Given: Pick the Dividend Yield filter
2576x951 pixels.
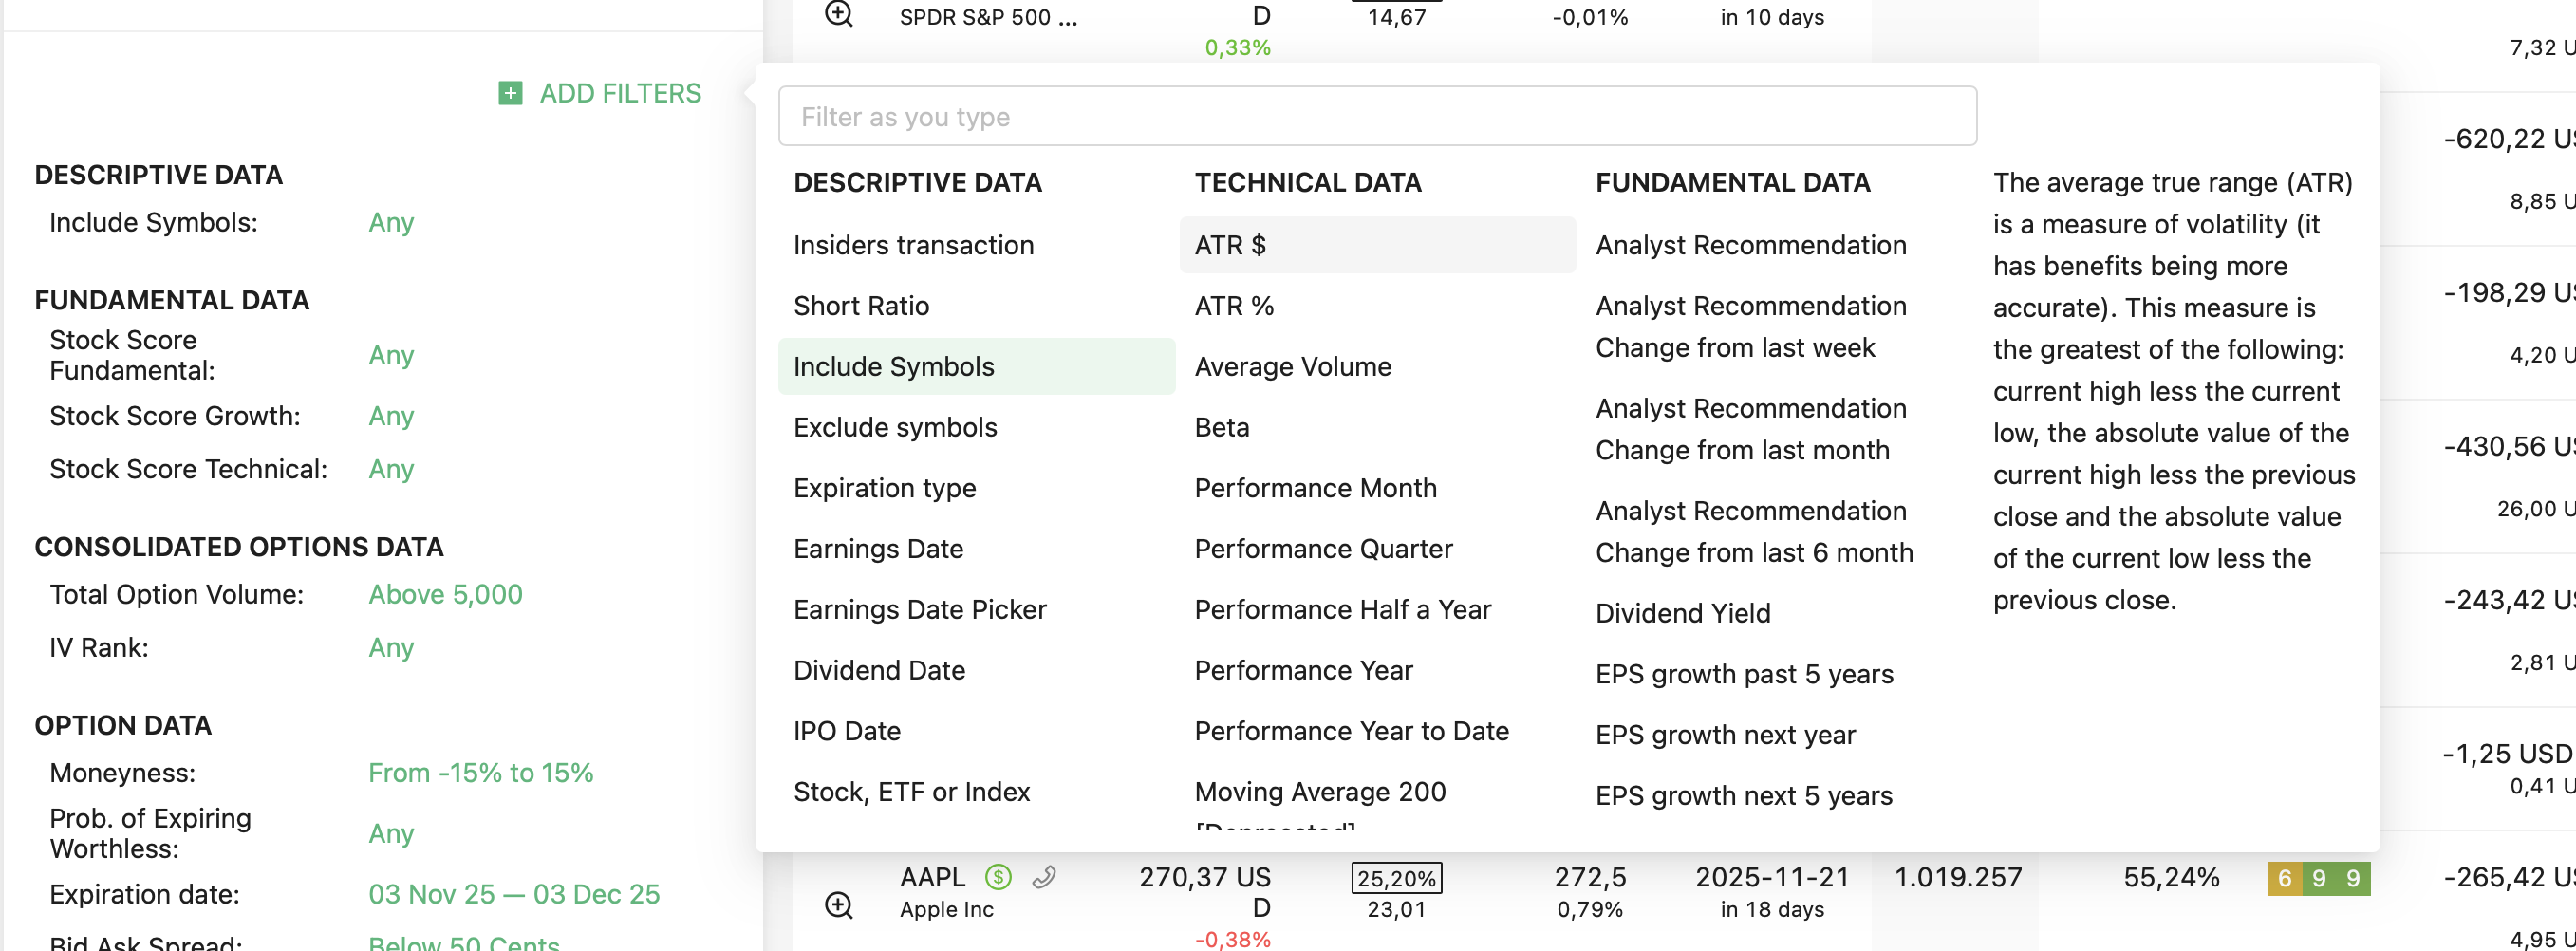Looking at the screenshot, I should [x=1682, y=613].
